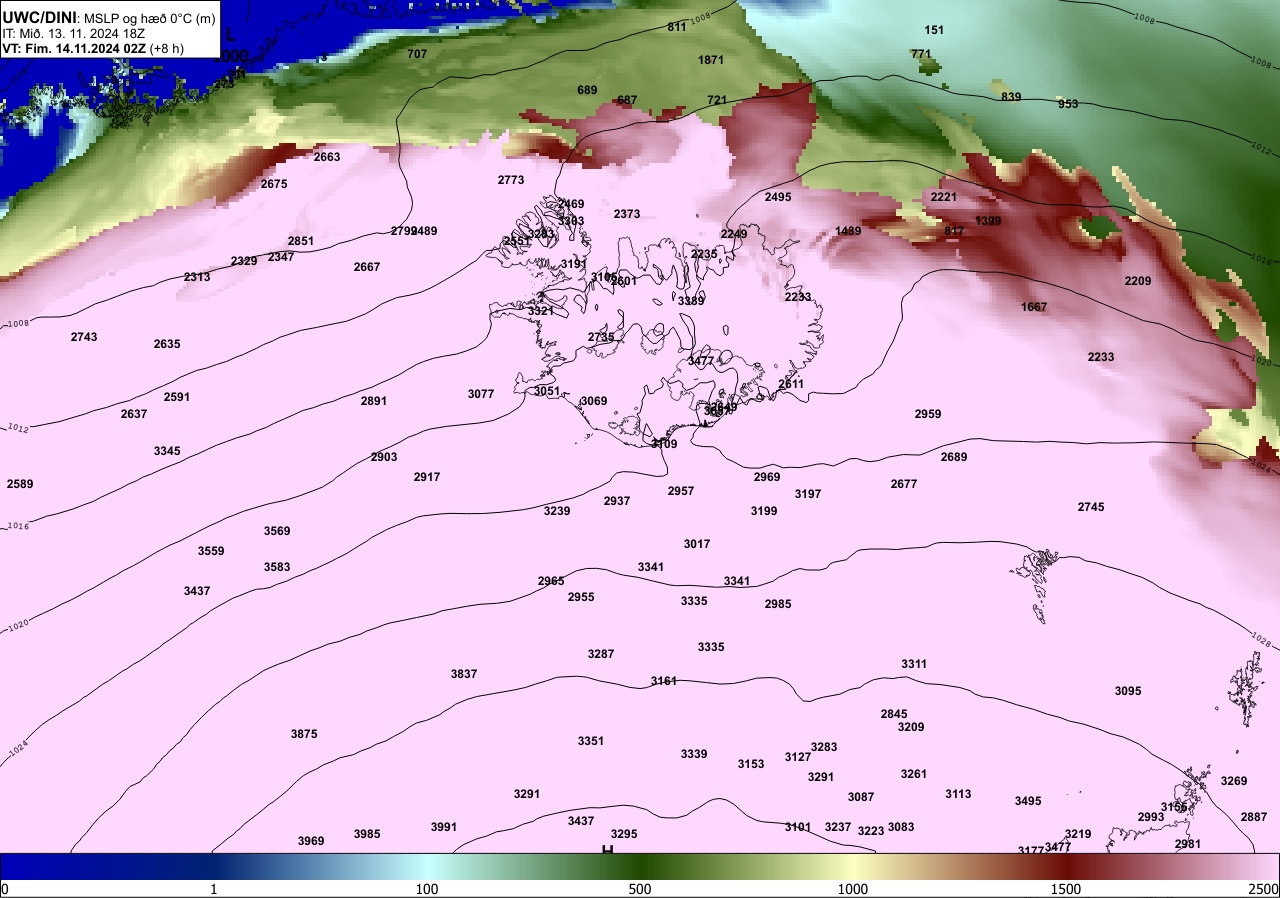Click the map value 1399
The height and width of the screenshot is (898, 1280).
pyautogui.click(x=988, y=221)
